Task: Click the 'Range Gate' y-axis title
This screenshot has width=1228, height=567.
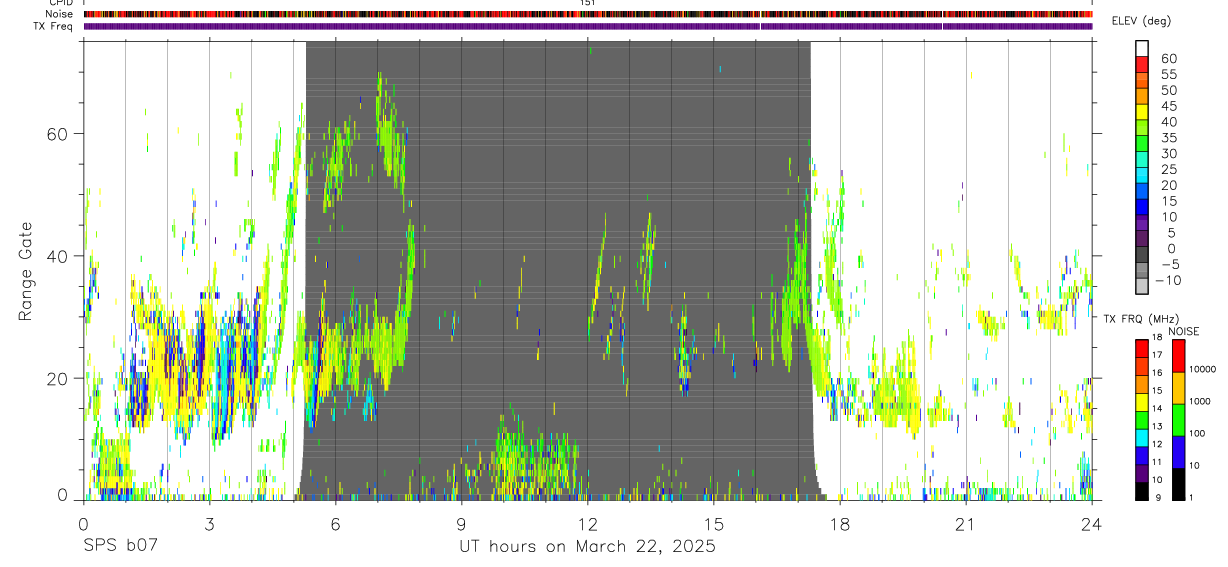Action: tap(25, 271)
